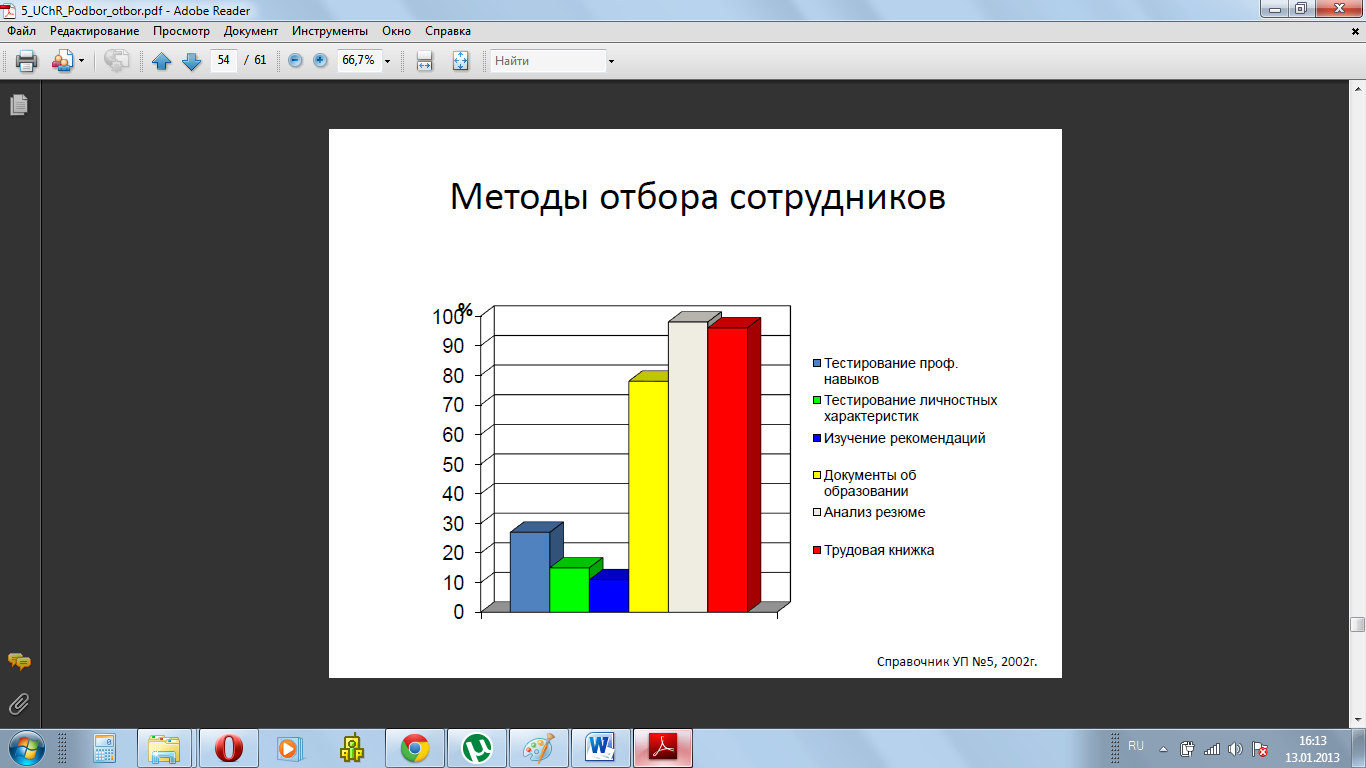Open Windows Explorer from the taskbar
This screenshot has width=1366, height=768.
165,748
